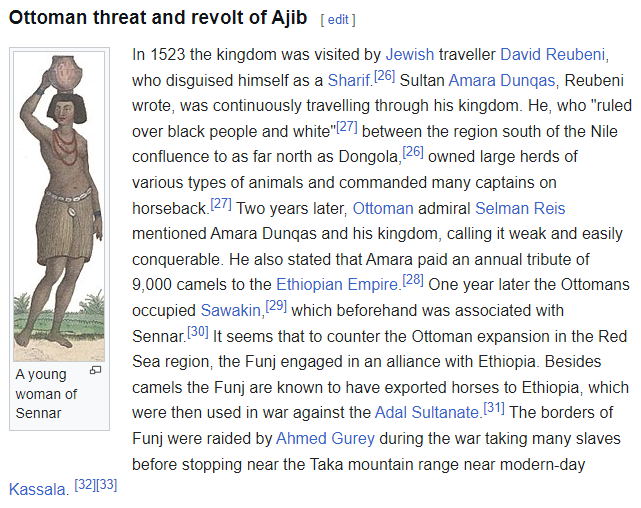Open the Selman Reis link
Viewport: 641px width, 508px height.
520,208
